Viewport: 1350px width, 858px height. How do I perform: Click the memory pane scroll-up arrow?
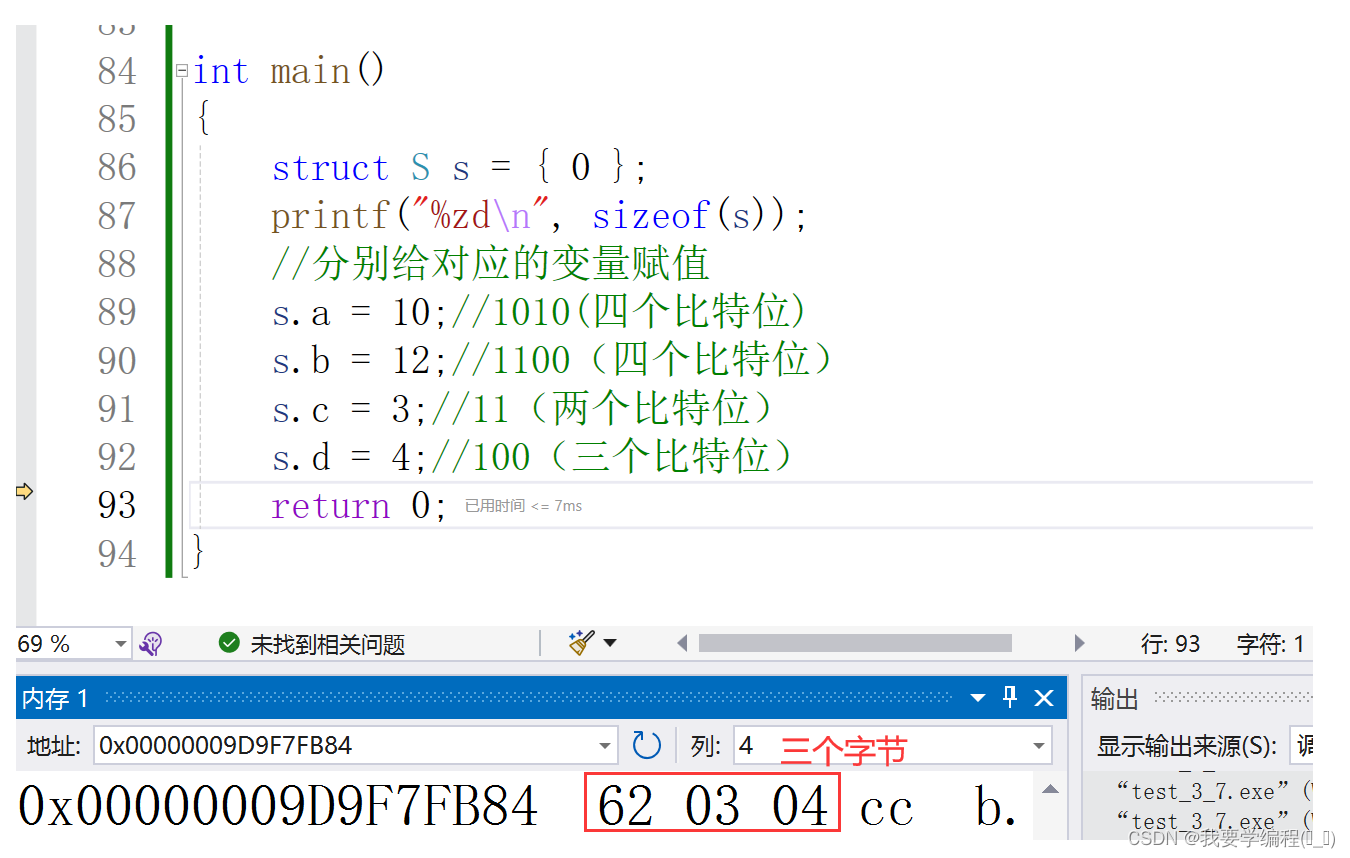coord(1050,789)
